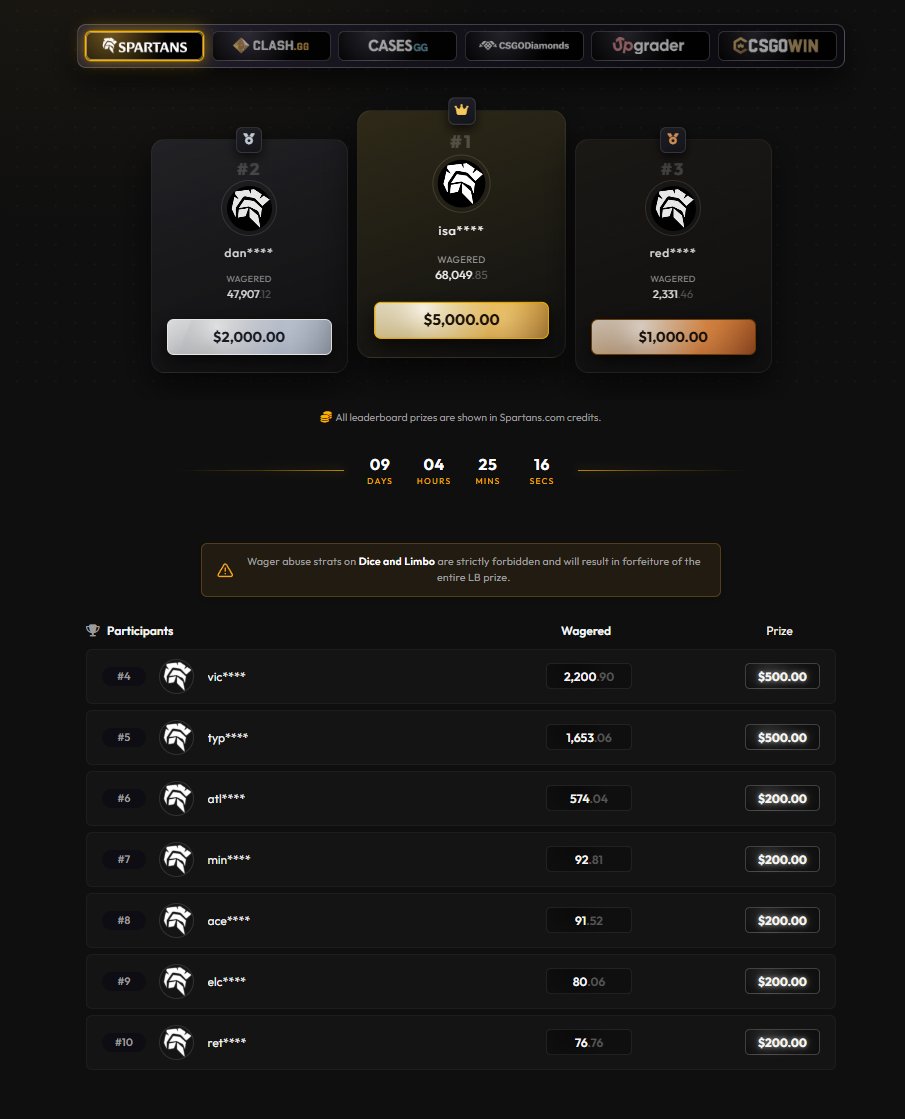Click dan**** Spartan helmet avatar

[249, 208]
